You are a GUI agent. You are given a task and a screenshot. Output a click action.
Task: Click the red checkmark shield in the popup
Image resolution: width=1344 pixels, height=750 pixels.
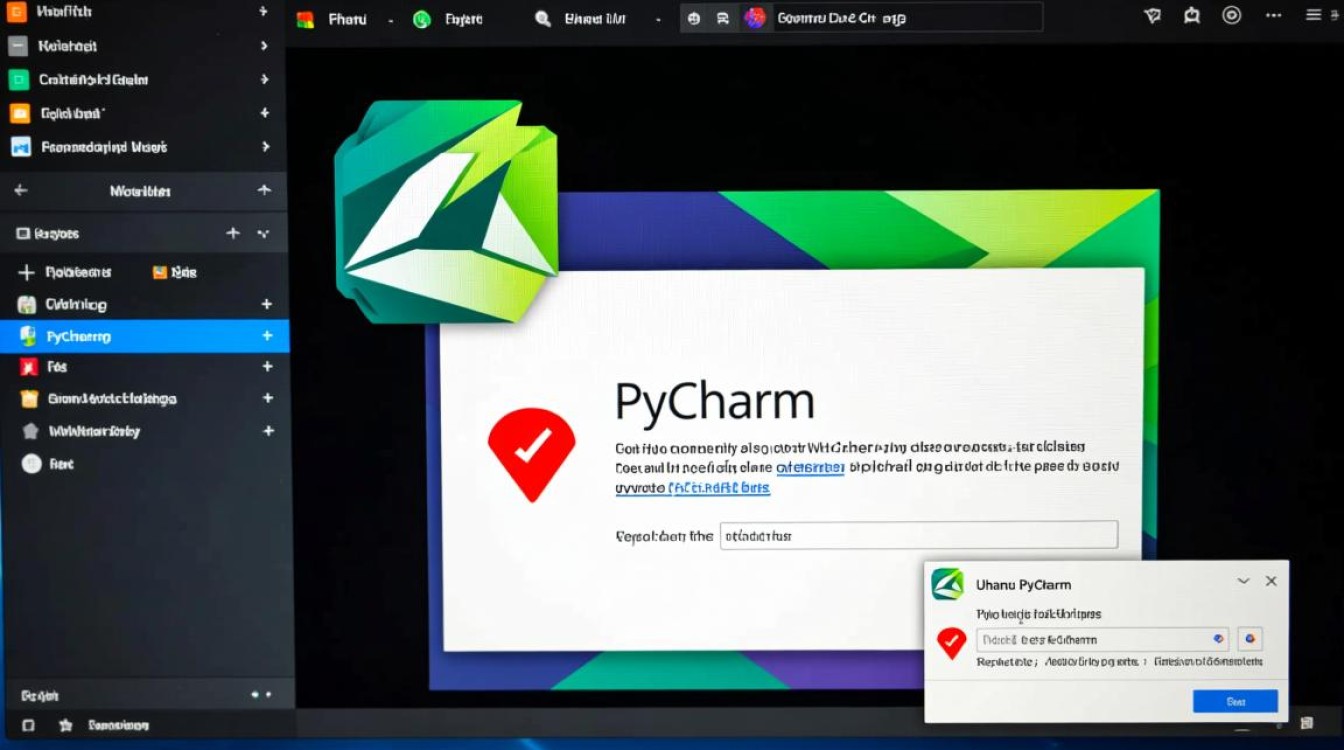tap(951, 642)
